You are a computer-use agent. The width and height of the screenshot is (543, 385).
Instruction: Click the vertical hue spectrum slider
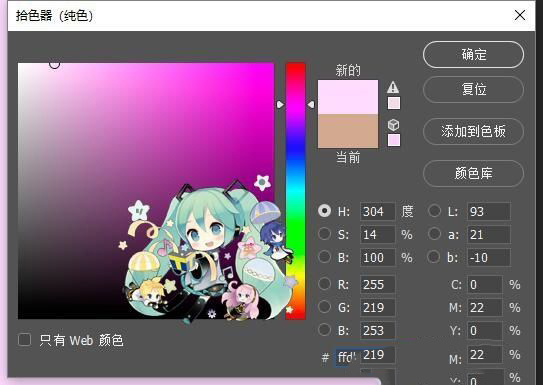[x=295, y=191]
